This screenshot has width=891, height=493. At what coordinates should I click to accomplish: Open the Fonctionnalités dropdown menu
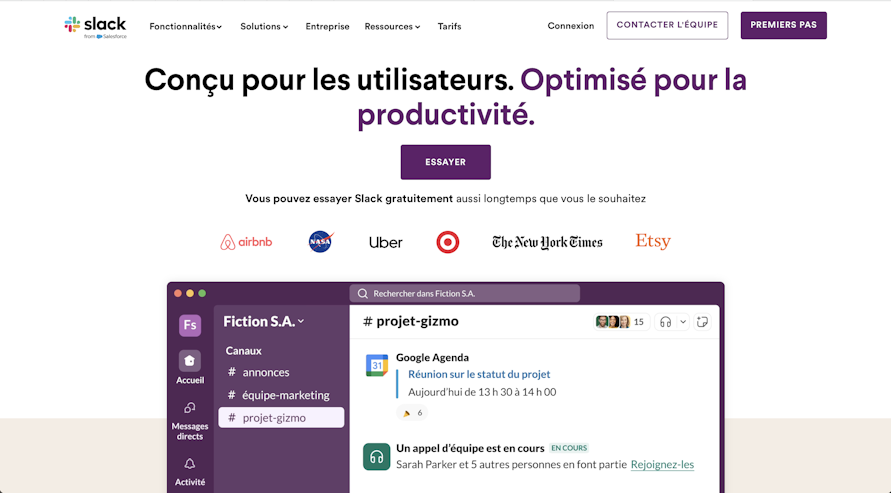[x=186, y=26]
